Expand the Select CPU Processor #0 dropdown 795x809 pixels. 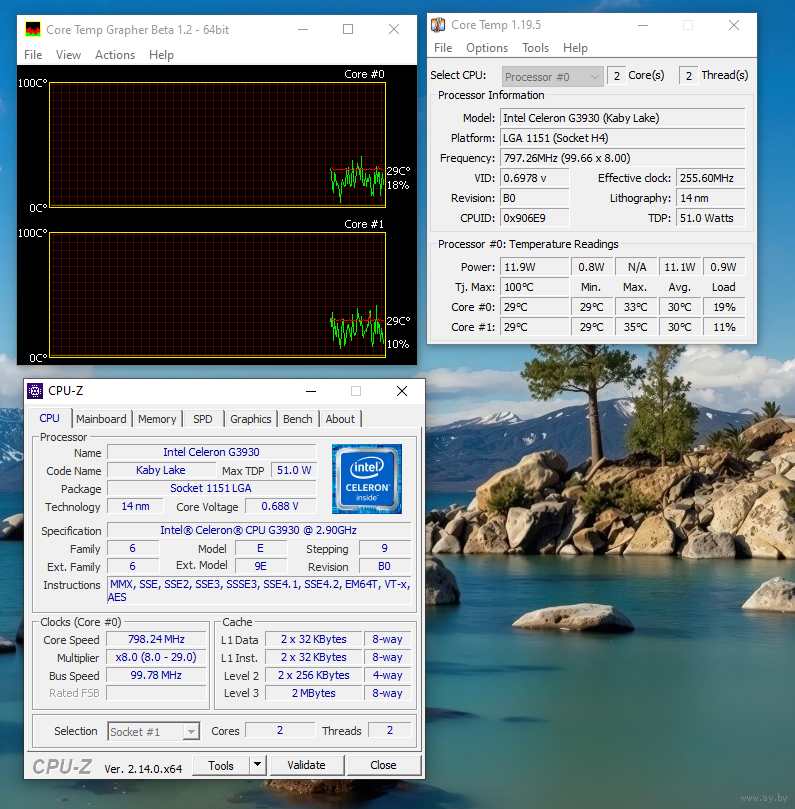pos(594,76)
